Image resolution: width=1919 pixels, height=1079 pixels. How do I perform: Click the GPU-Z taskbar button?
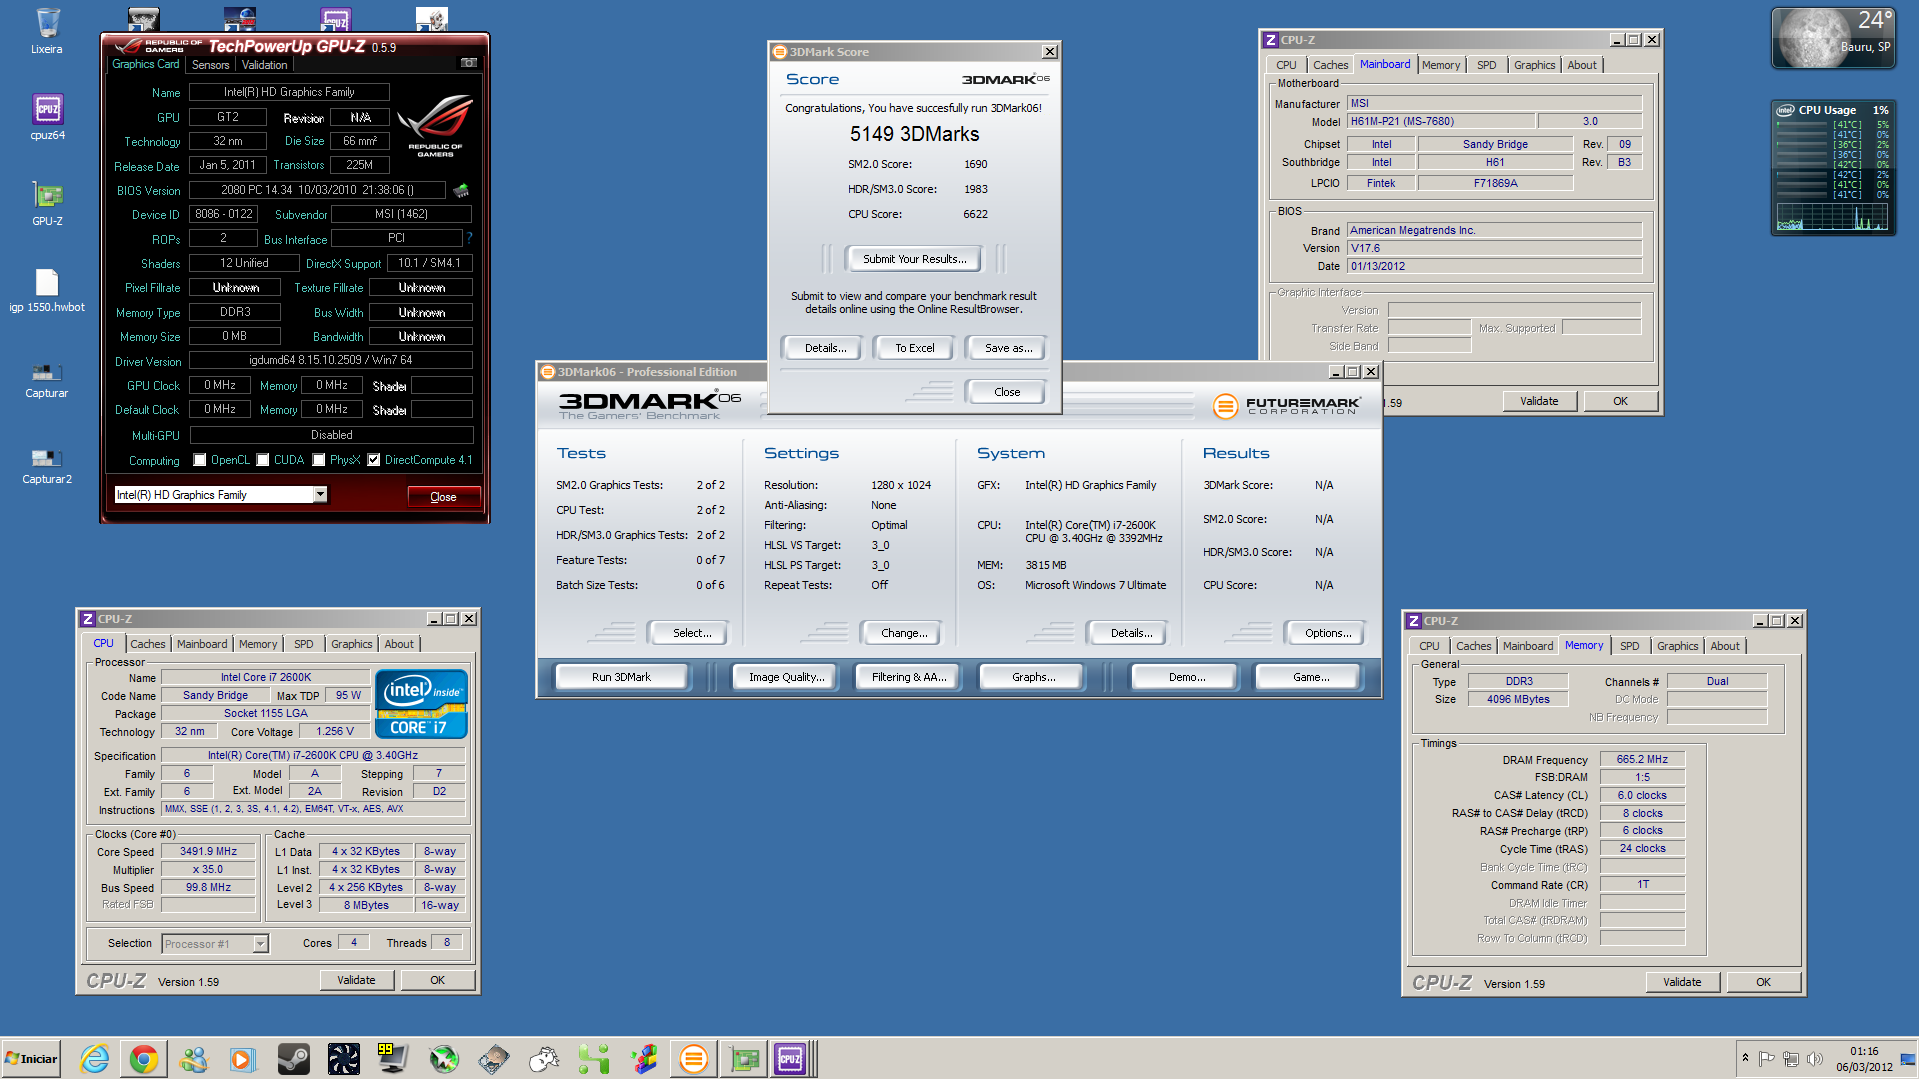[744, 1059]
